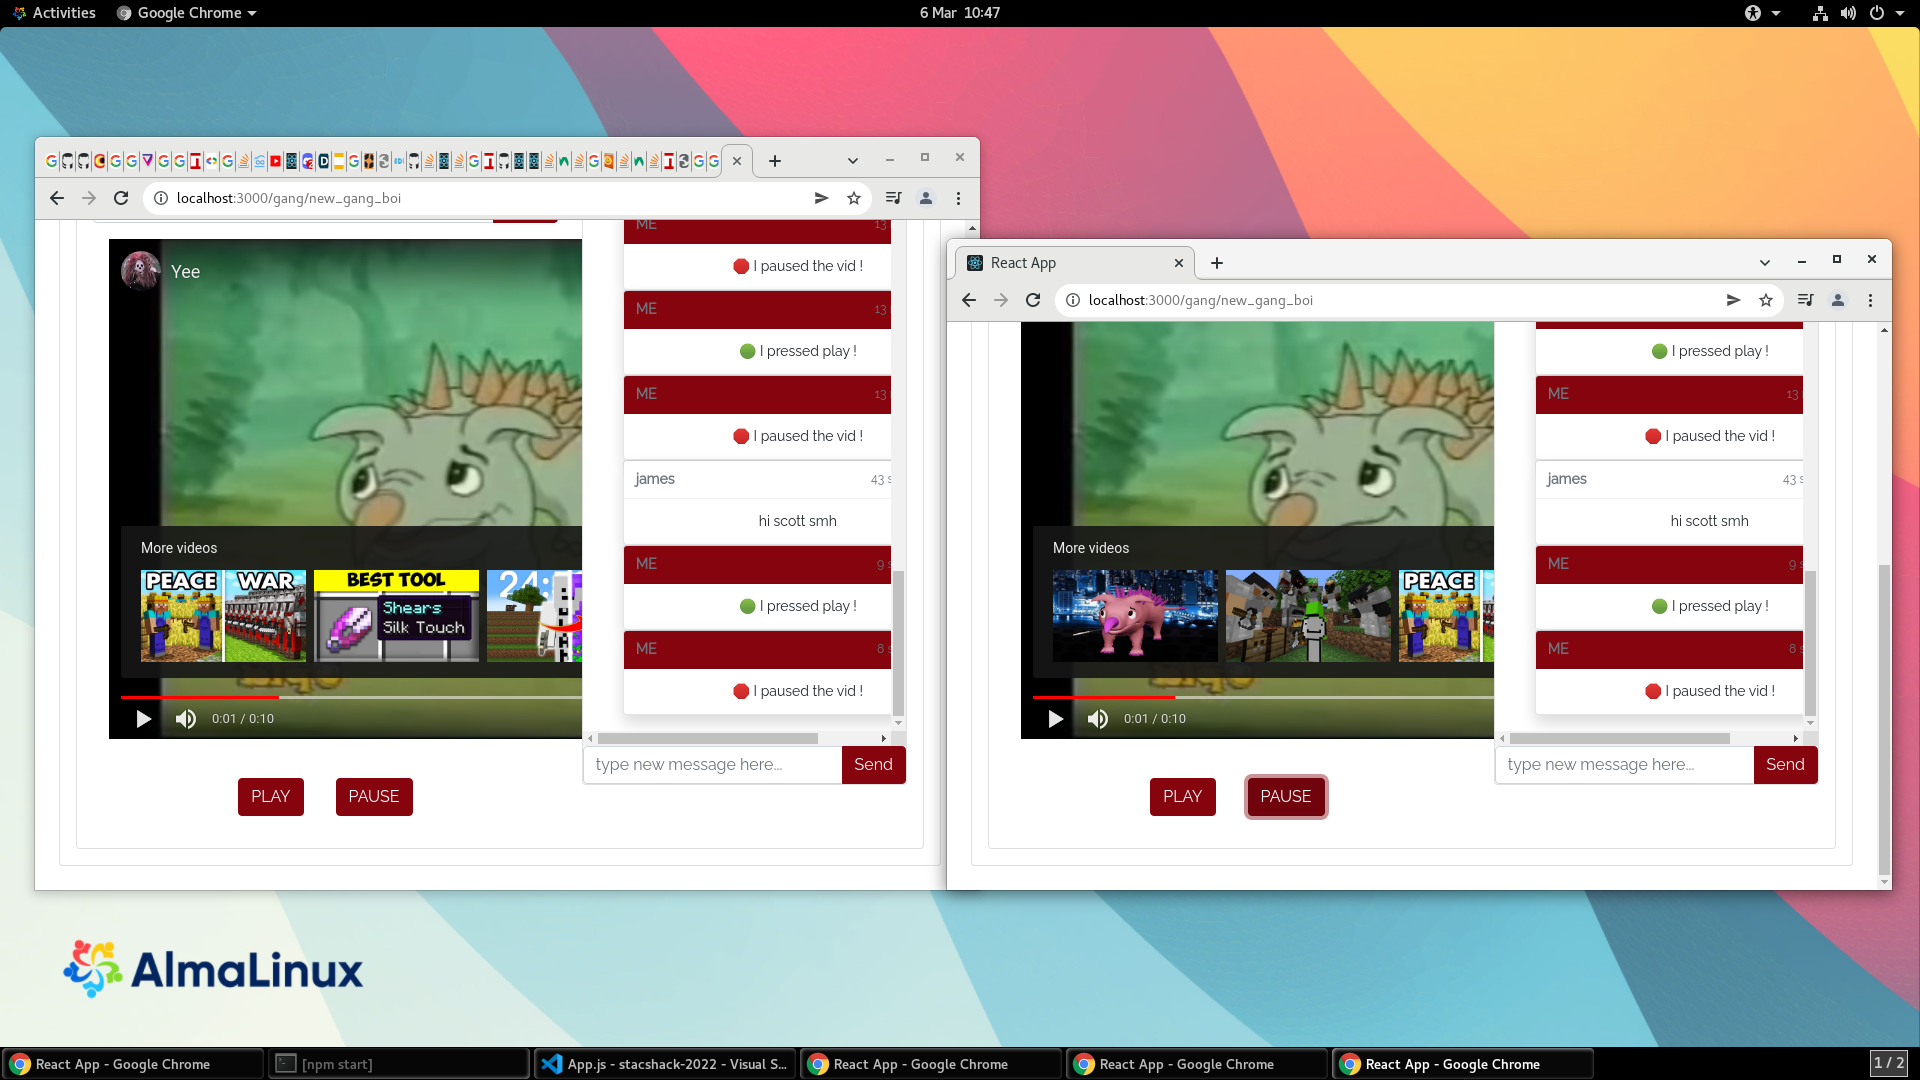
Task: Expand tab search chevron in left window
Action: [852, 161]
